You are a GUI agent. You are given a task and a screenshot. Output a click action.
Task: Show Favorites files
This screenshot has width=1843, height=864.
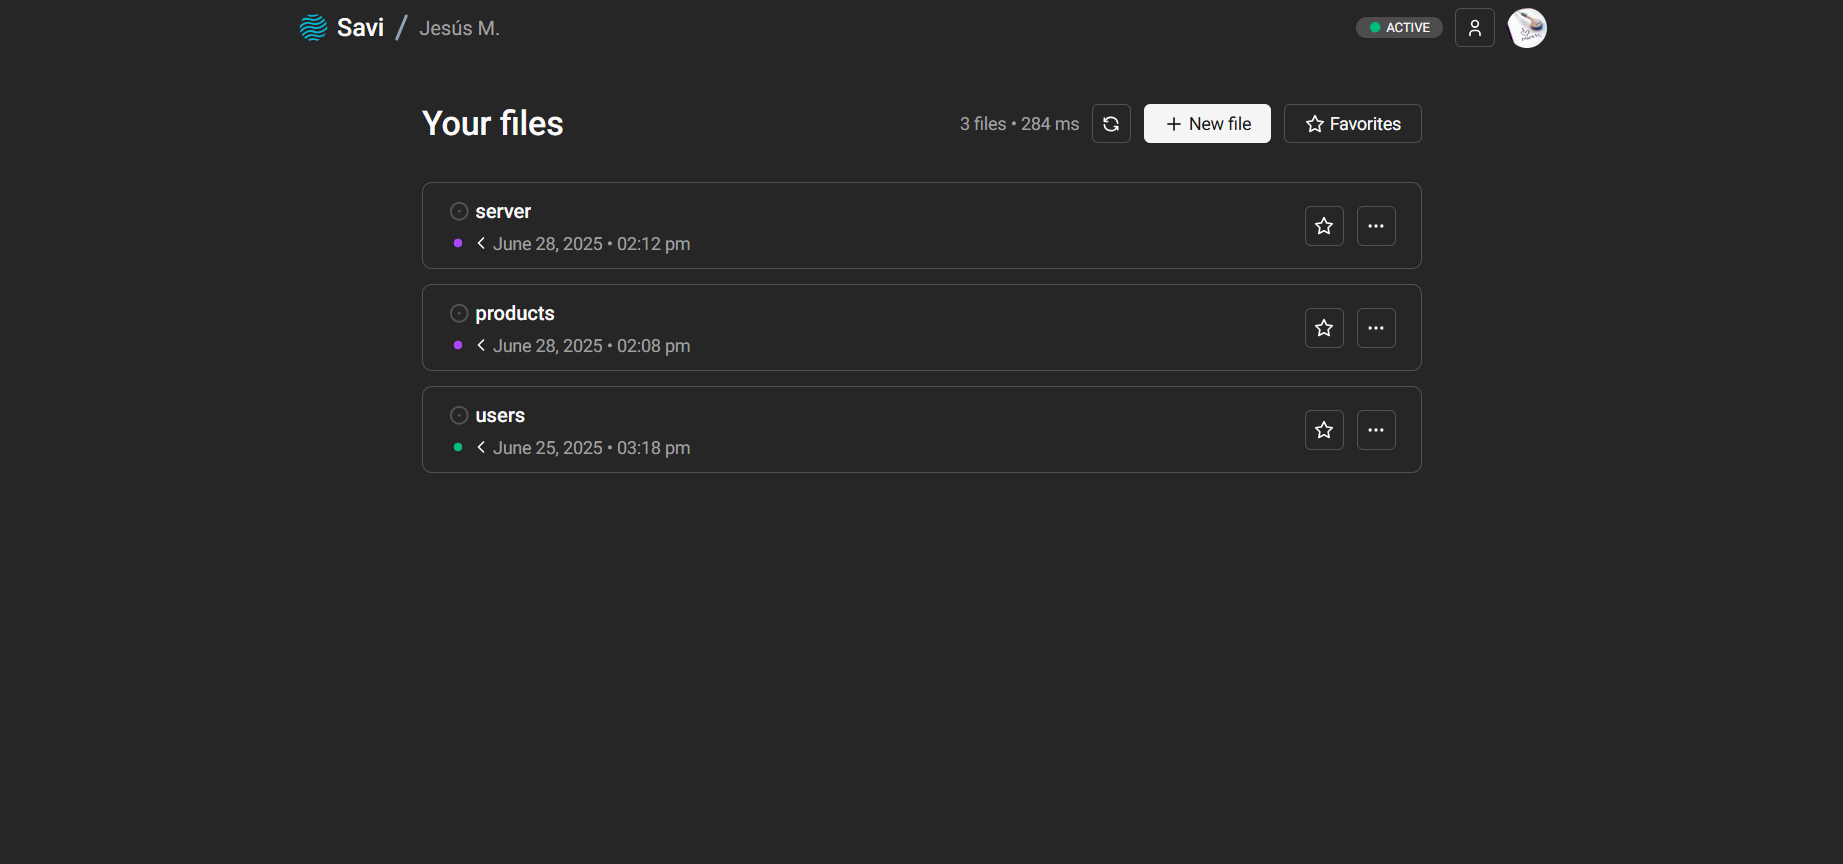[x=1353, y=124]
